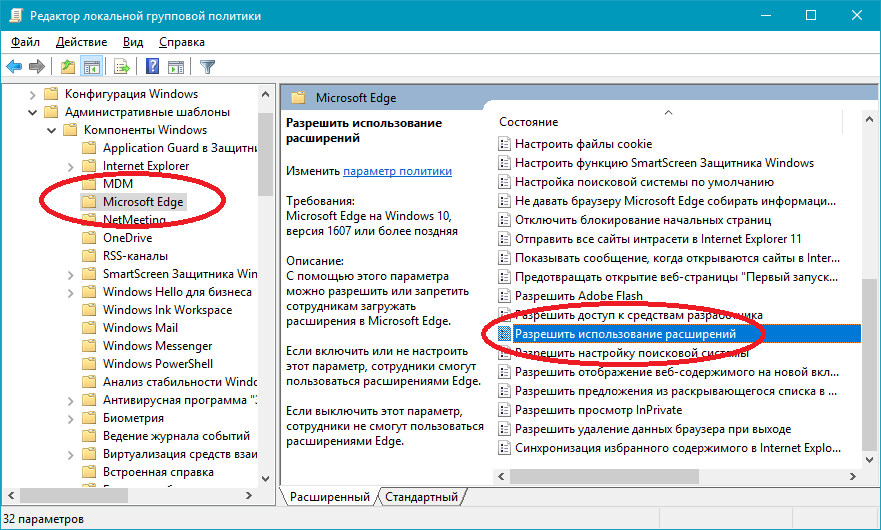Screen dimensions: 881x530
Task: Collapse the Административные шаблоны tree node
Action: point(32,112)
